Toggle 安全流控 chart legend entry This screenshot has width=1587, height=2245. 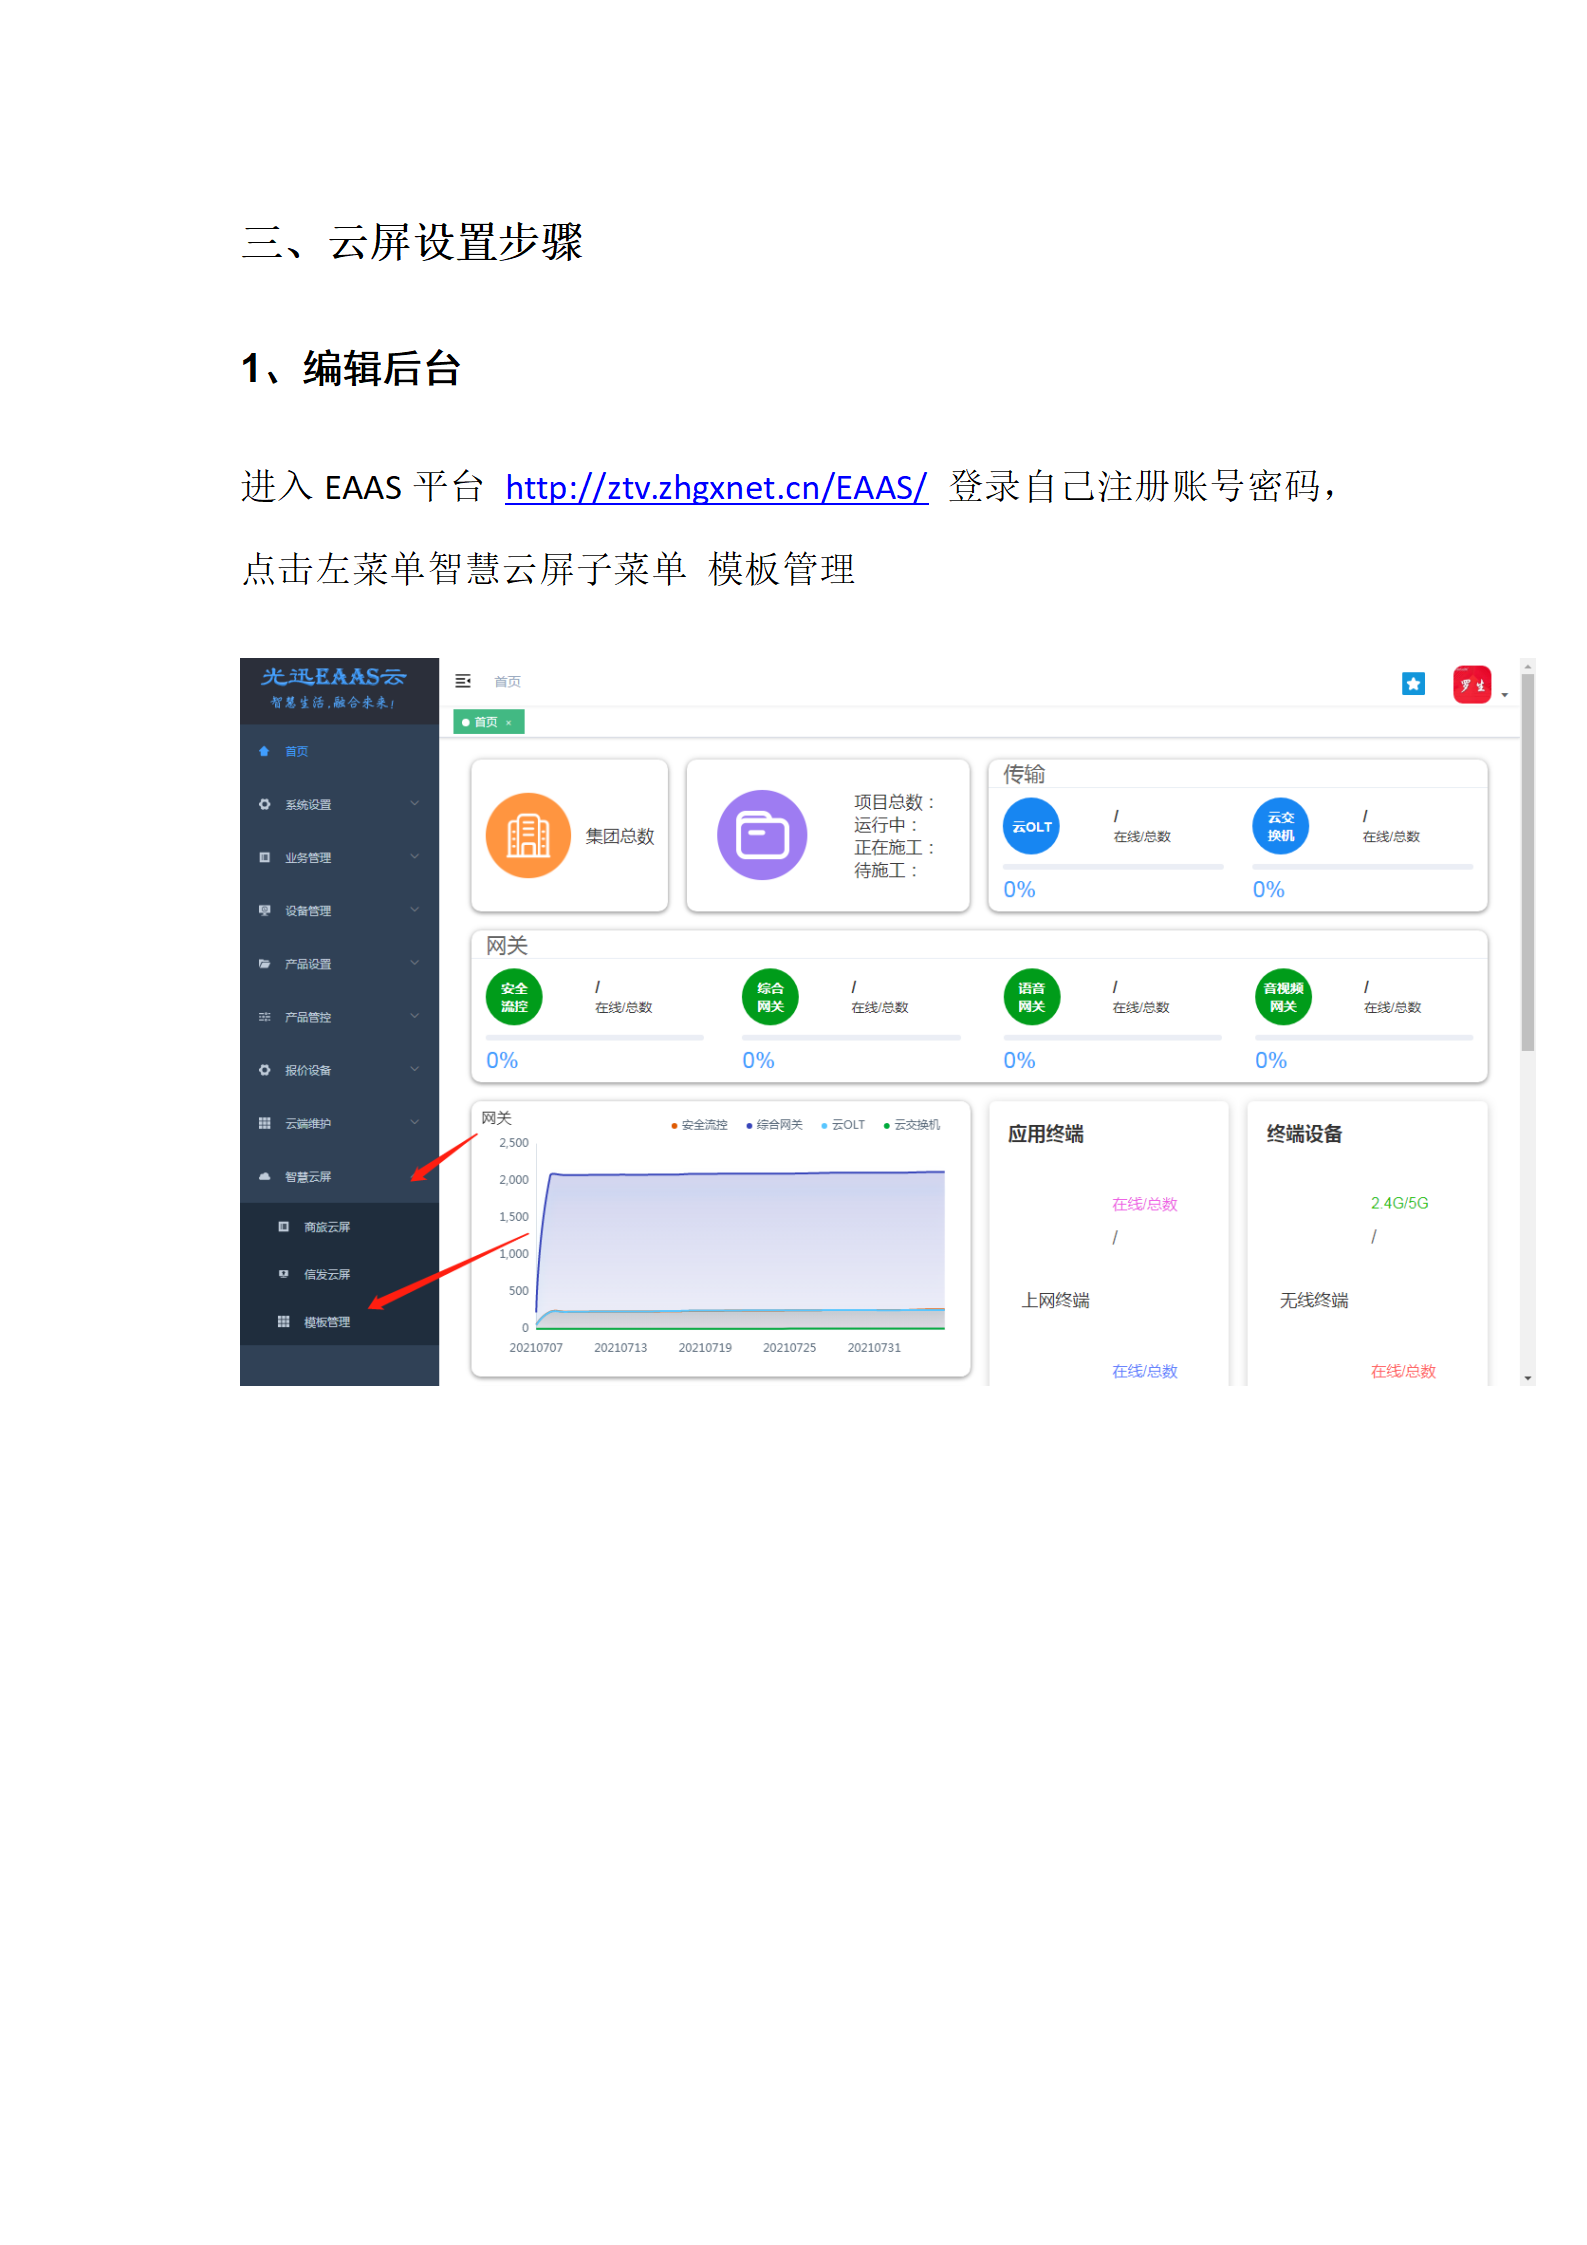[700, 1125]
